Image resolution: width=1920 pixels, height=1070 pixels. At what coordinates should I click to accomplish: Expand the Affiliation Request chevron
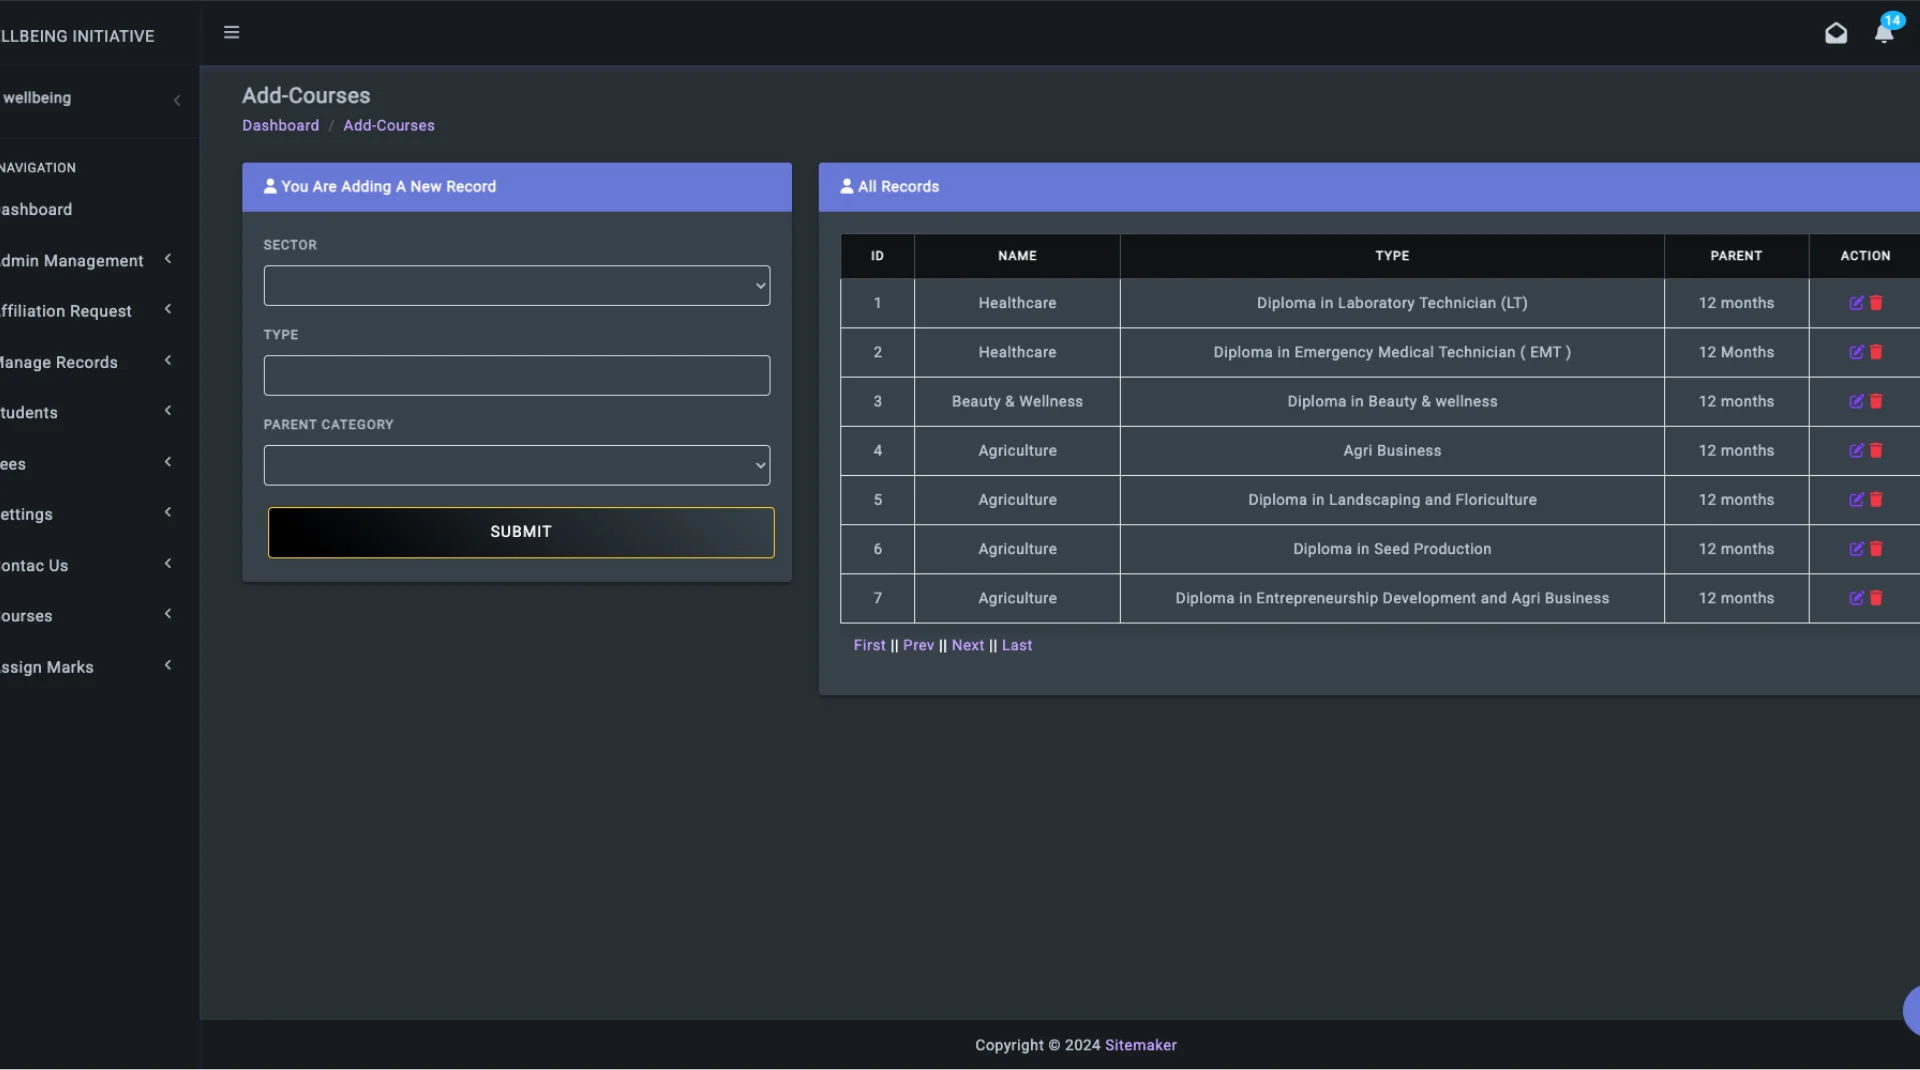(168, 309)
